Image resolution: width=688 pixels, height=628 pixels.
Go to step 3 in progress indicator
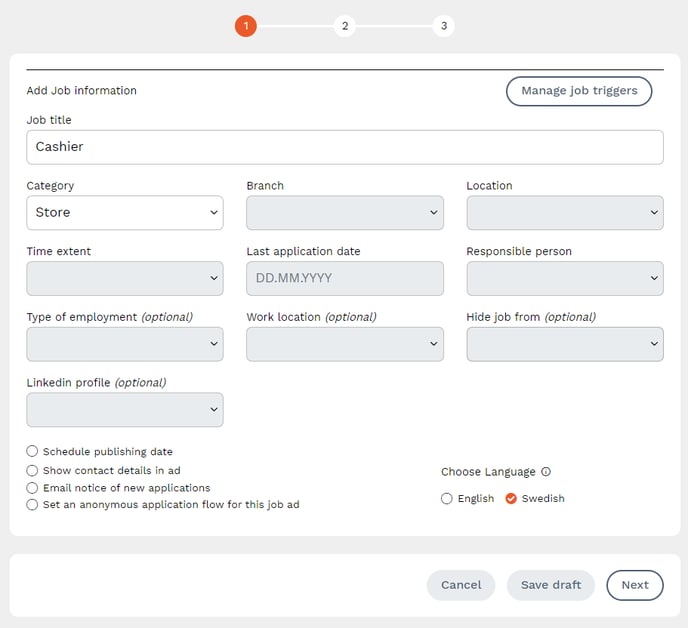[444, 26]
